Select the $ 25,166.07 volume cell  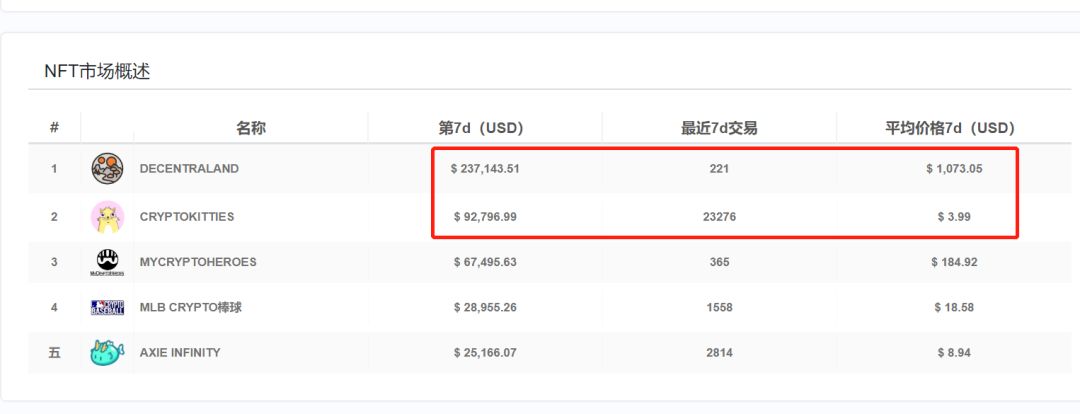pyautogui.click(x=485, y=353)
